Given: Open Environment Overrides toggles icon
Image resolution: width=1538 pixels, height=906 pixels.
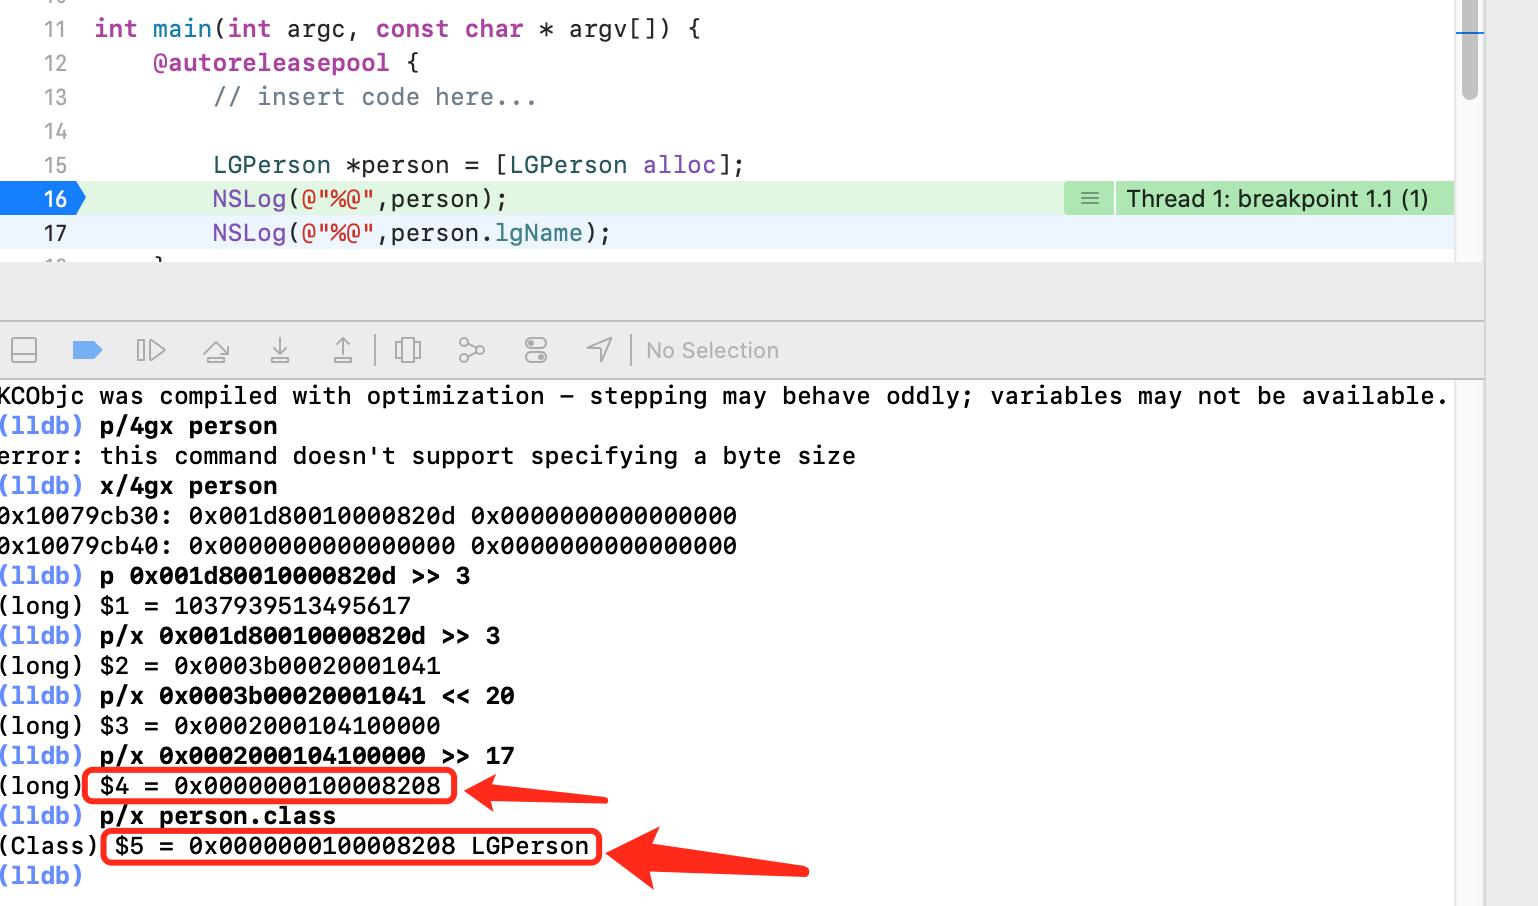Looking at the screenshot, I should pos(535,350).
